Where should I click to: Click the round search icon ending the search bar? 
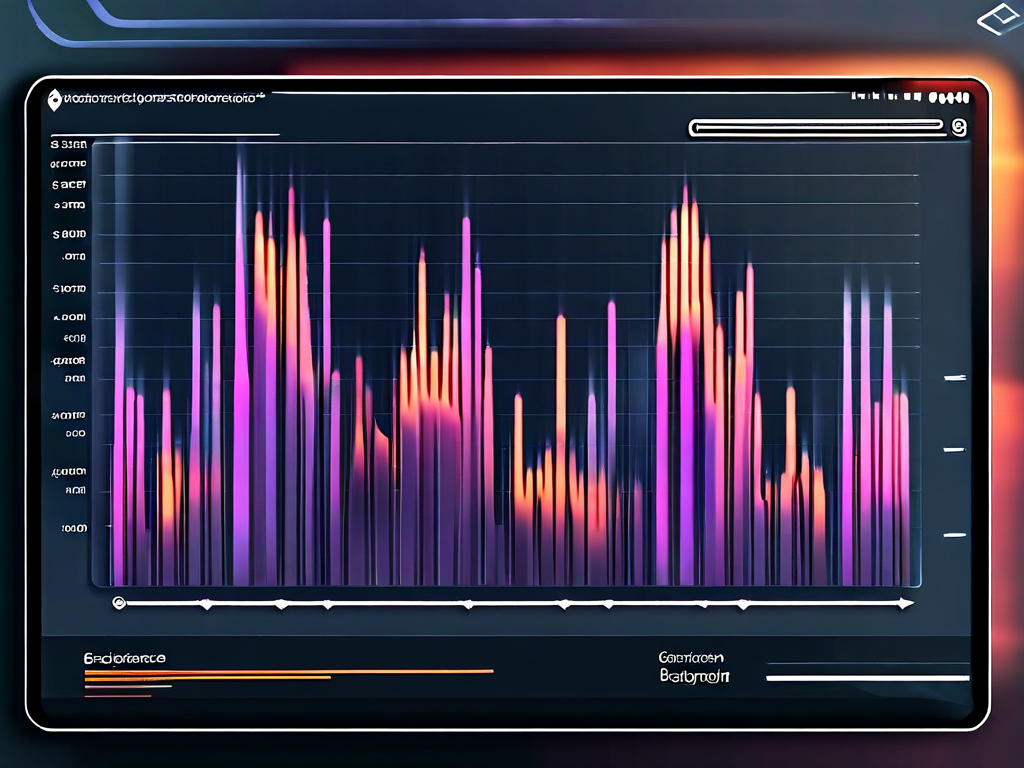click(958, 127)
